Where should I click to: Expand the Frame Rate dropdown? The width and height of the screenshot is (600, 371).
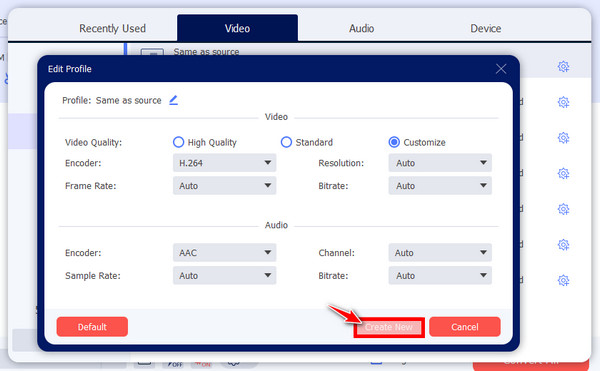pyautogui.click(x=225, y=186)
